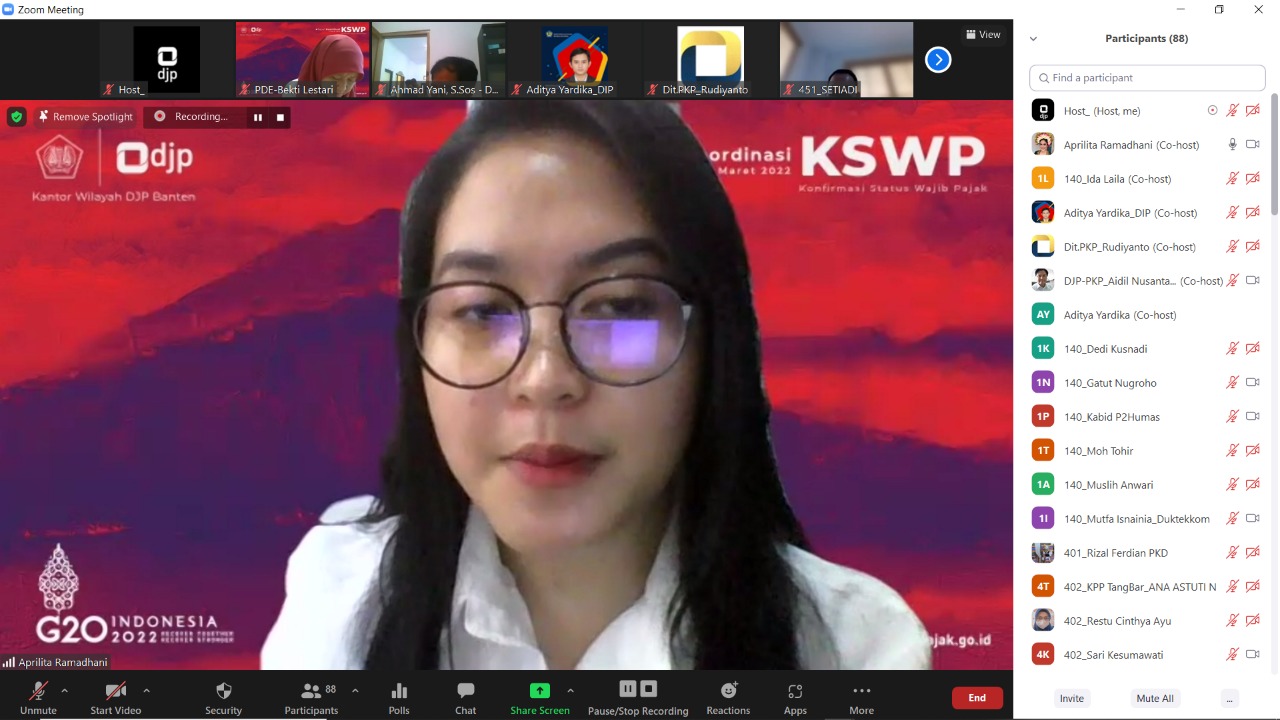Open the Security shield options
This screenshot has width=1280, height=720.
tap(223, 696)
